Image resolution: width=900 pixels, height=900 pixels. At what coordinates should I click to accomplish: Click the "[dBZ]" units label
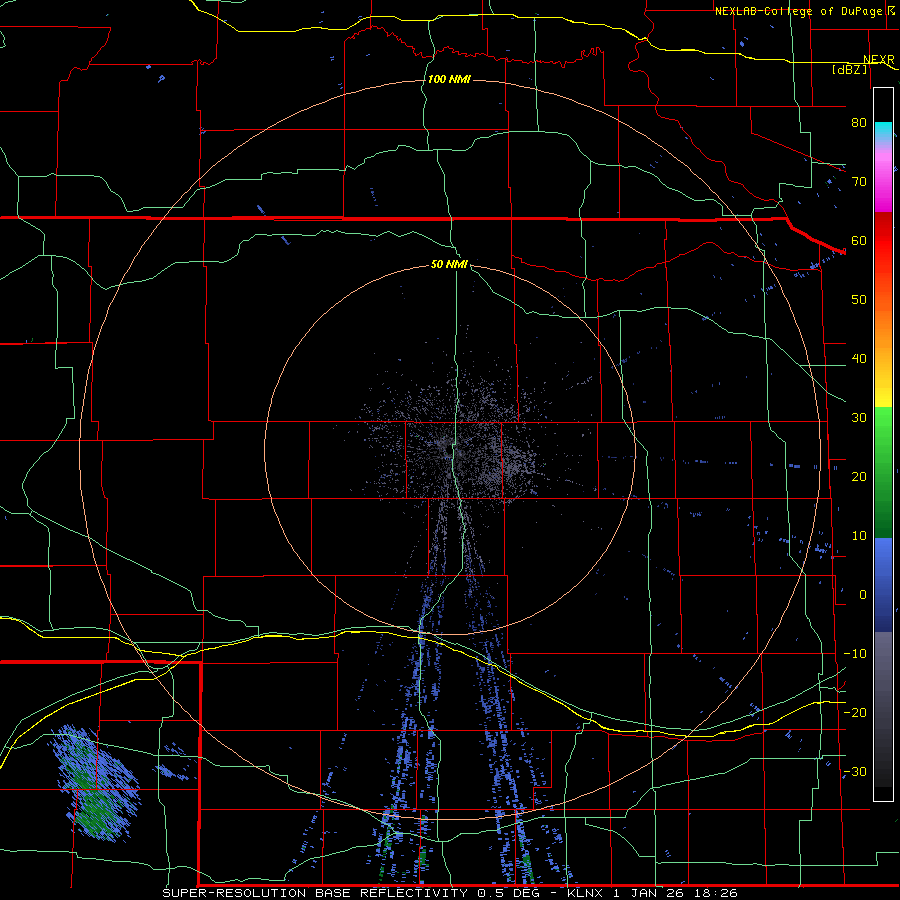click(x=849, y=69)
